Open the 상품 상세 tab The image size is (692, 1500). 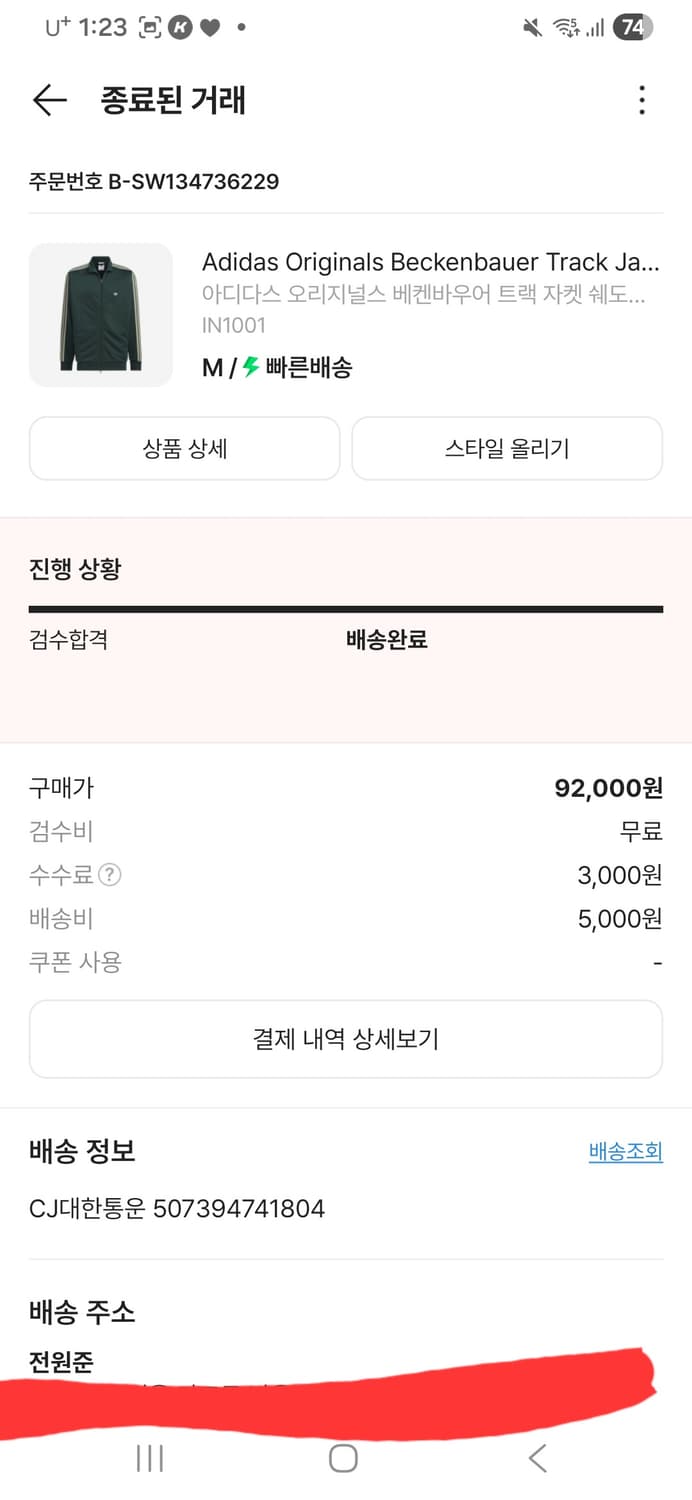(184, 448)
